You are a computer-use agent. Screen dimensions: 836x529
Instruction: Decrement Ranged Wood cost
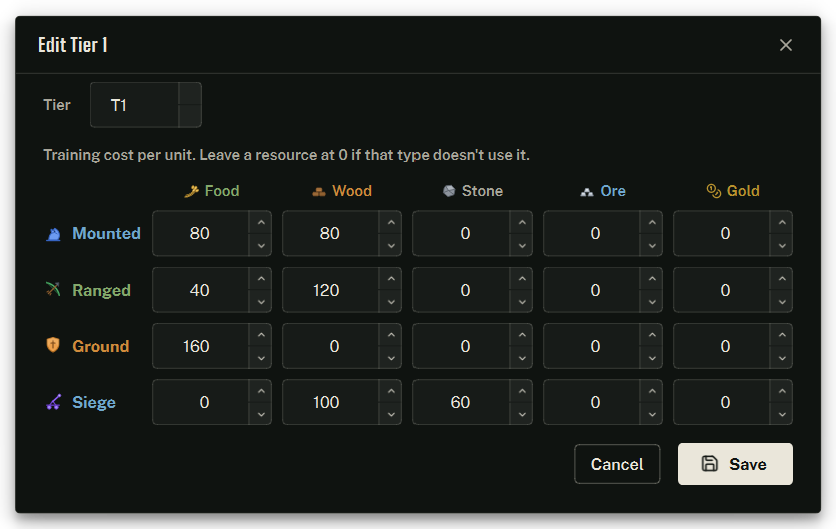391,301
